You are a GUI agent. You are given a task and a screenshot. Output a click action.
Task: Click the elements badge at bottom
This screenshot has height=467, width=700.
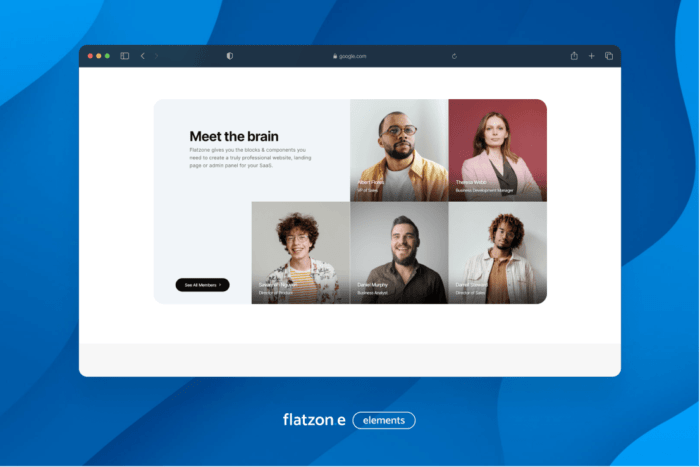384,420
